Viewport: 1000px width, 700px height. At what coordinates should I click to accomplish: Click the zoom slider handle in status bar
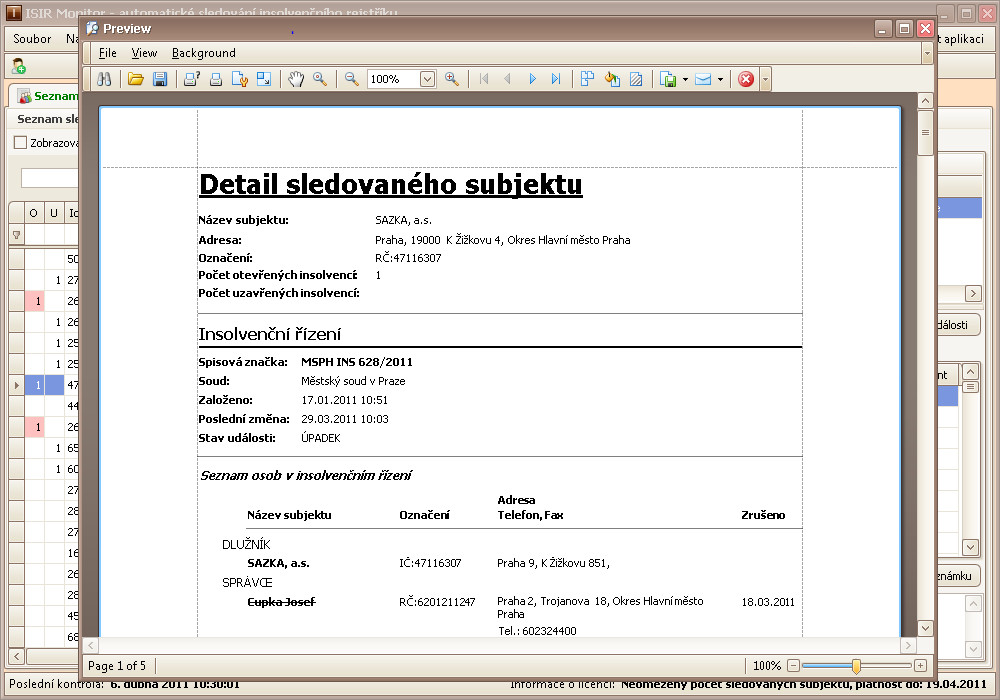click(856, 665)
